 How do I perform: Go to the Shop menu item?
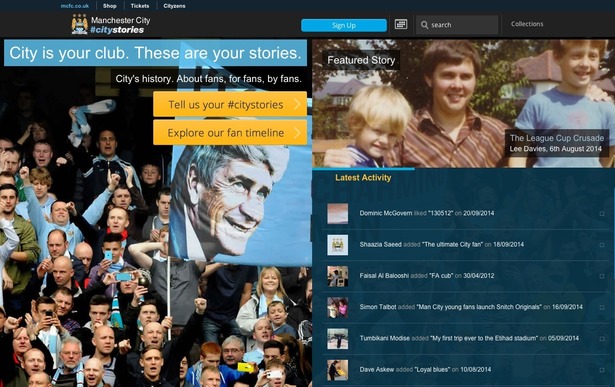click(109, 6)
